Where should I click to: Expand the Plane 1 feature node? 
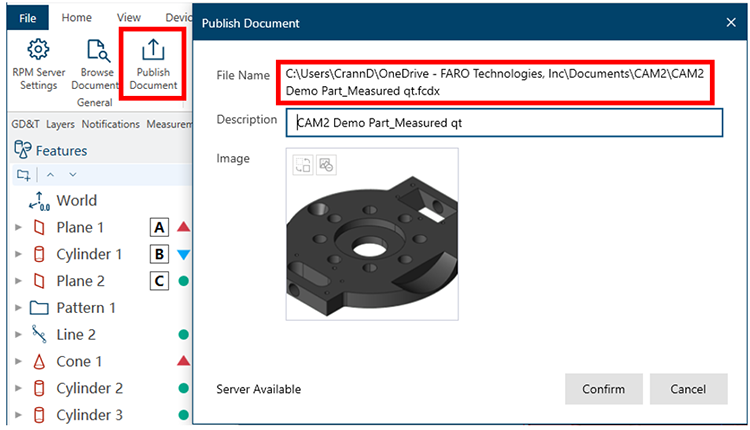pos(17,228)
